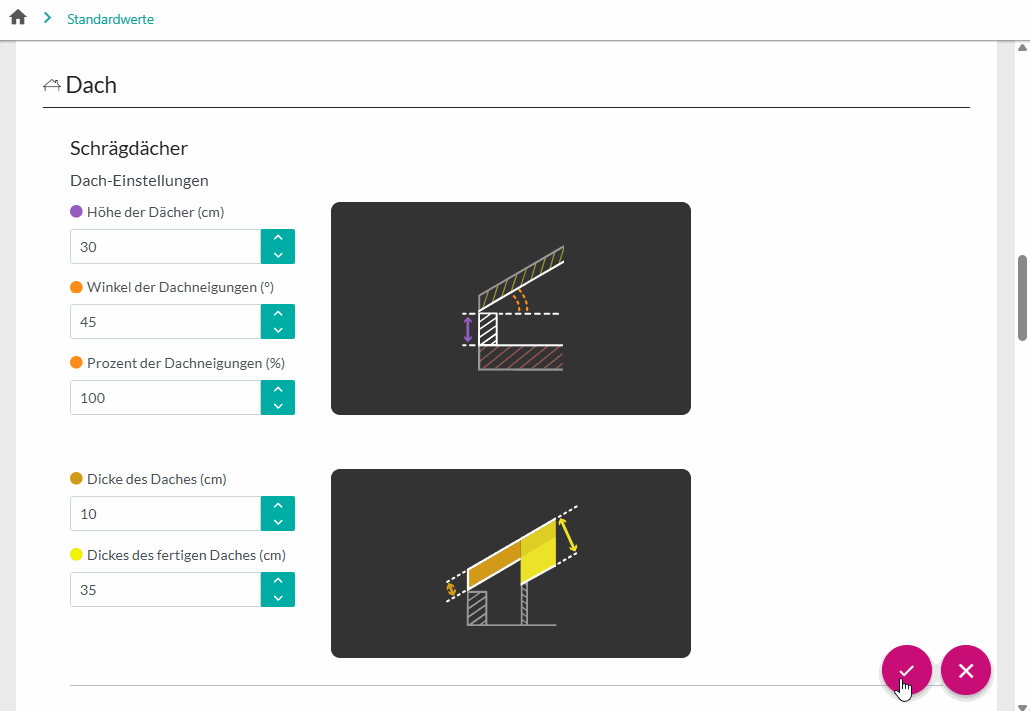Decrease Dicke des Daches value
Screen dimensions: 1030x711
pos(278,522)
